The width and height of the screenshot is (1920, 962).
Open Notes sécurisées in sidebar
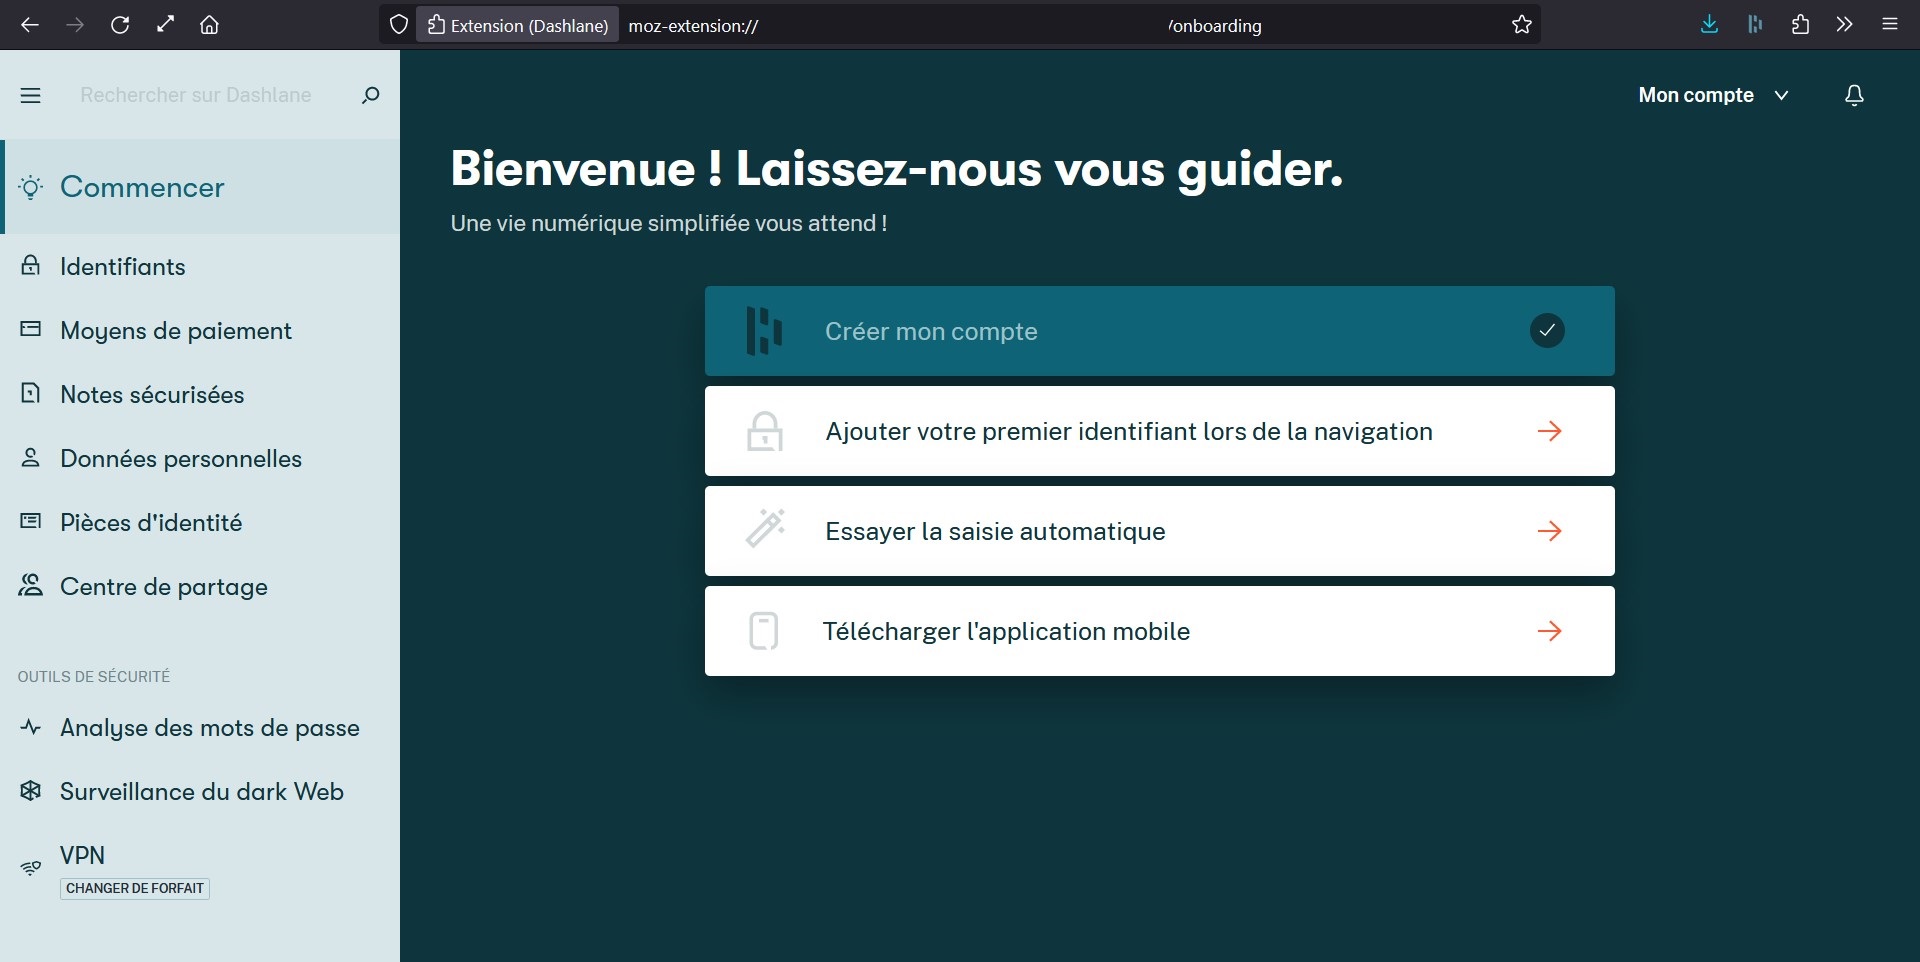tap(152, 395)
